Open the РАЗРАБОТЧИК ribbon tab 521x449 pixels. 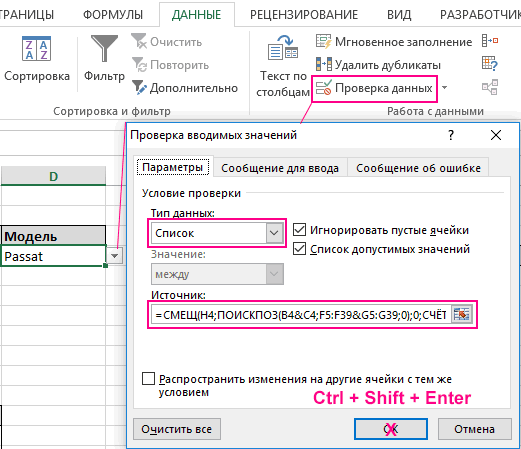(480, 15)
